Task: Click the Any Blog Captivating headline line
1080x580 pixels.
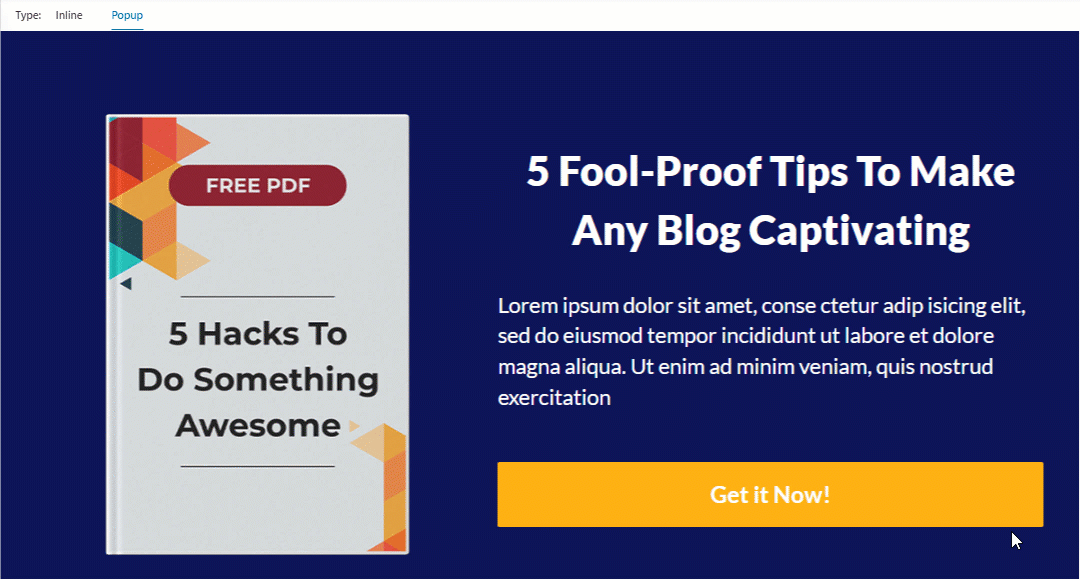Action: (x=771, y=231)
